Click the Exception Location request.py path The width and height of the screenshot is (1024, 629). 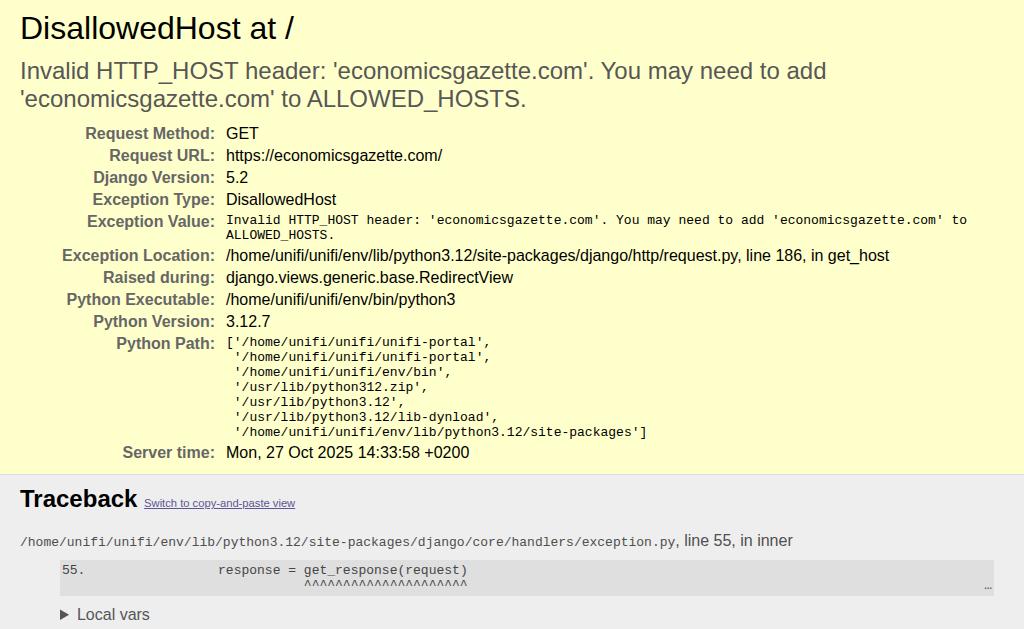[x=557, y=255]
